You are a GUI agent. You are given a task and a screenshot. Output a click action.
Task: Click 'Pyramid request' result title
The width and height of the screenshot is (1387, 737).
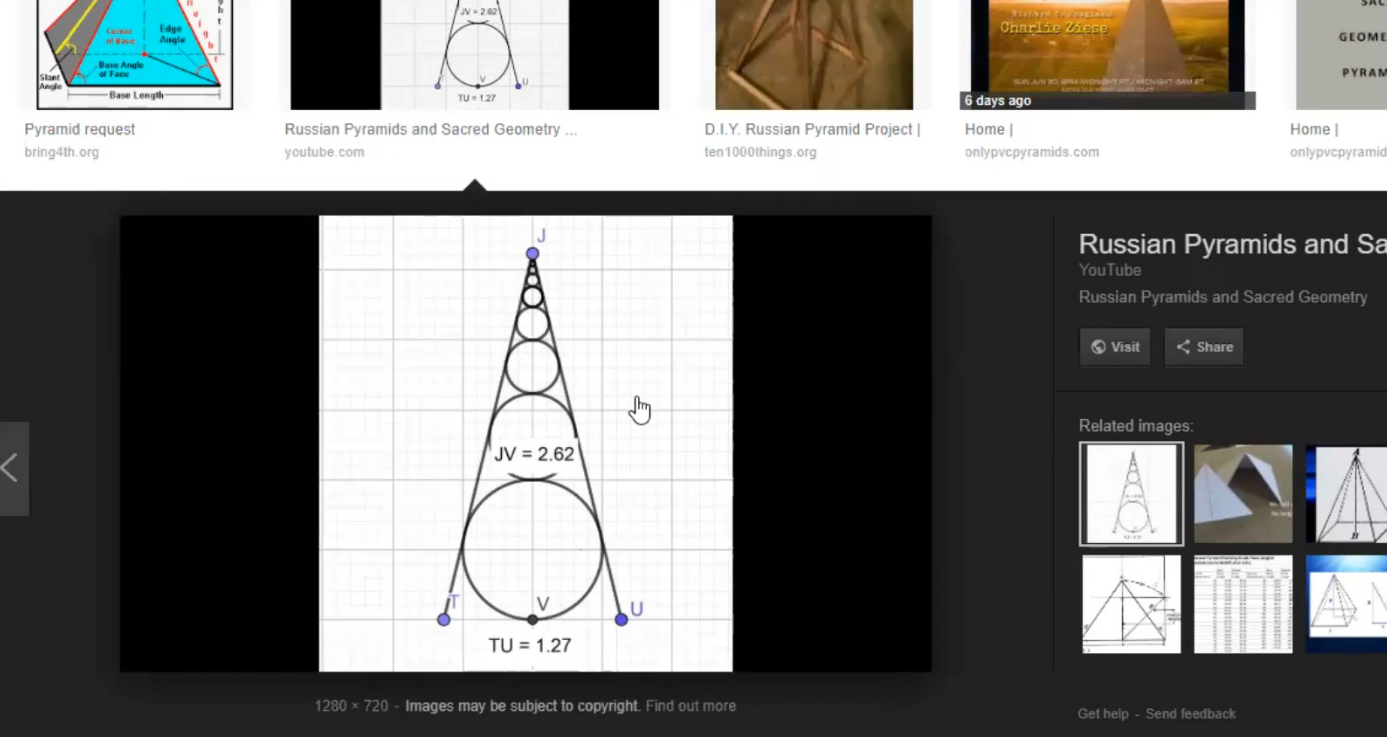80,129
